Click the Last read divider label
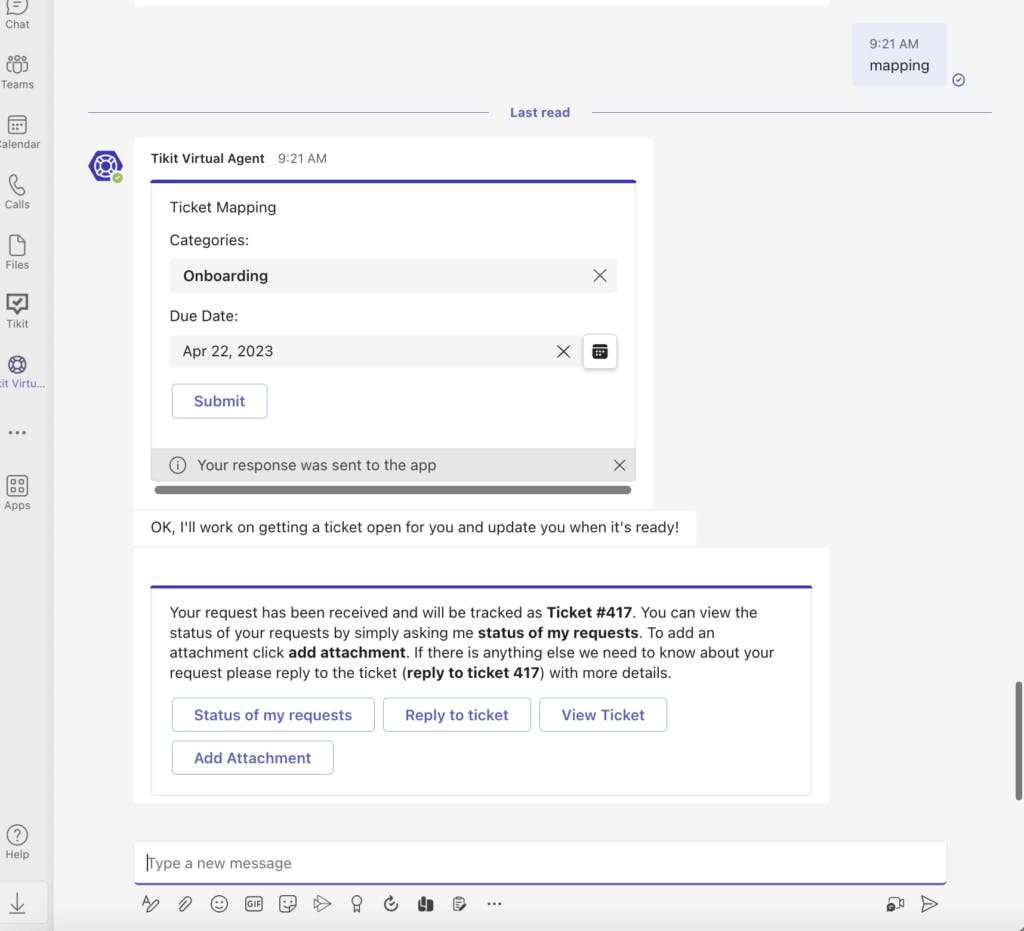Image resolution: width=1024 pixels, height=931 pixels. (x=540, y=112)
